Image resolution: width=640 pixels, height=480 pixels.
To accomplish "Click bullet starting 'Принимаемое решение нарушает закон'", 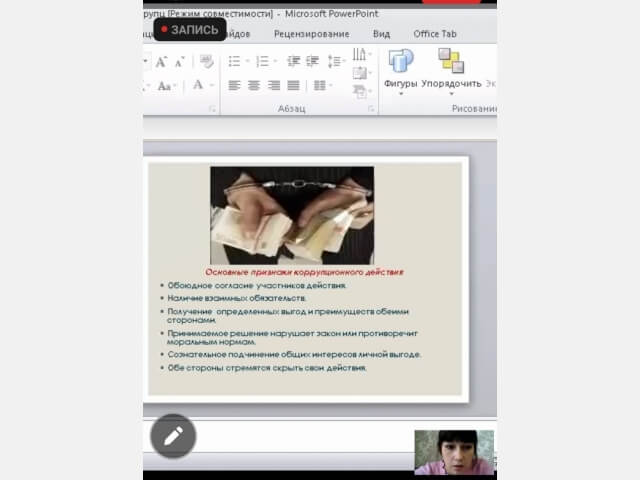I will point(292,337).
